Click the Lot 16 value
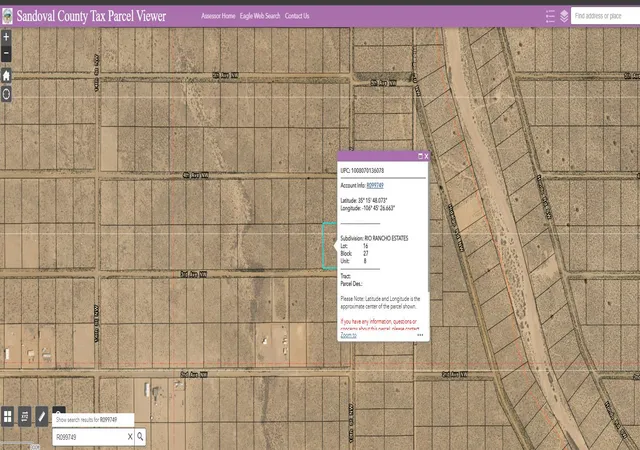The height and width of the screenshot is (450, 640). tap(365, 246)
